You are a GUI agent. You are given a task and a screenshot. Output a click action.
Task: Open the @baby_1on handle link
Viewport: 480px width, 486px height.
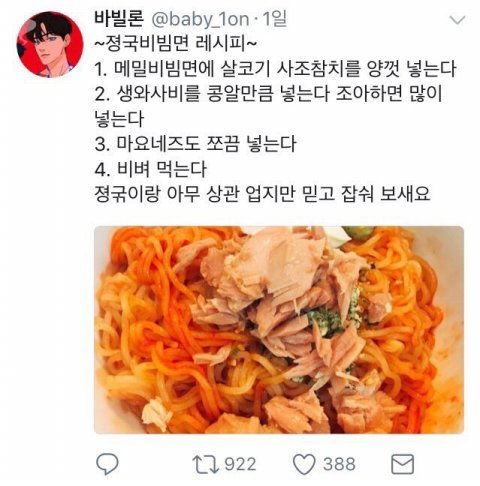click(x=200, y=20)
